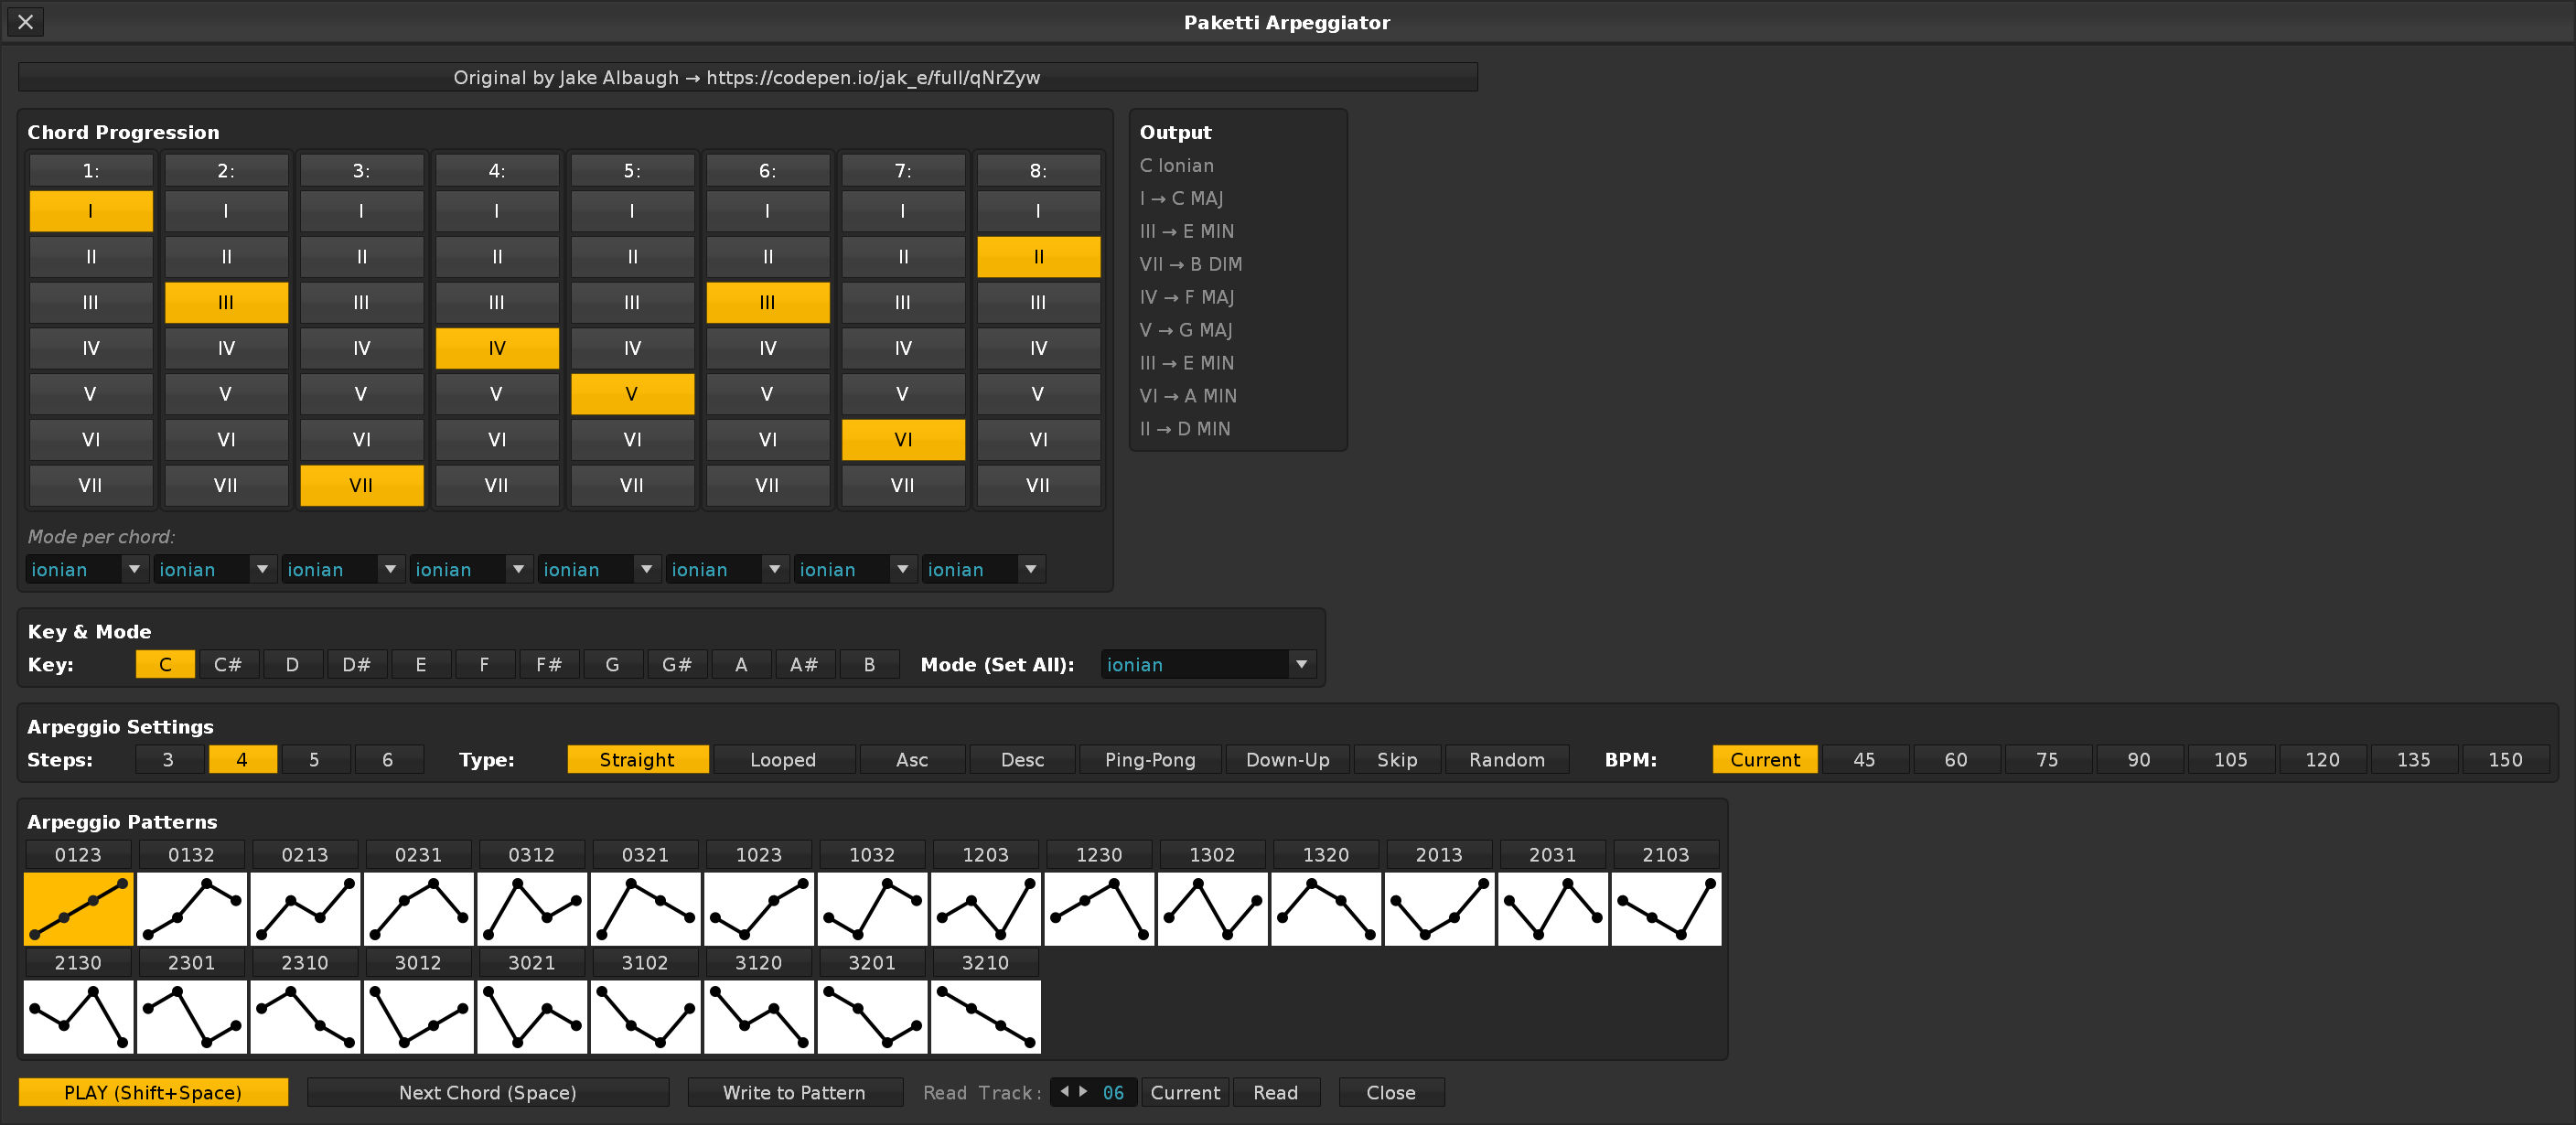
Task: Set chord 8 to degree V
Action: [1038, 394]
